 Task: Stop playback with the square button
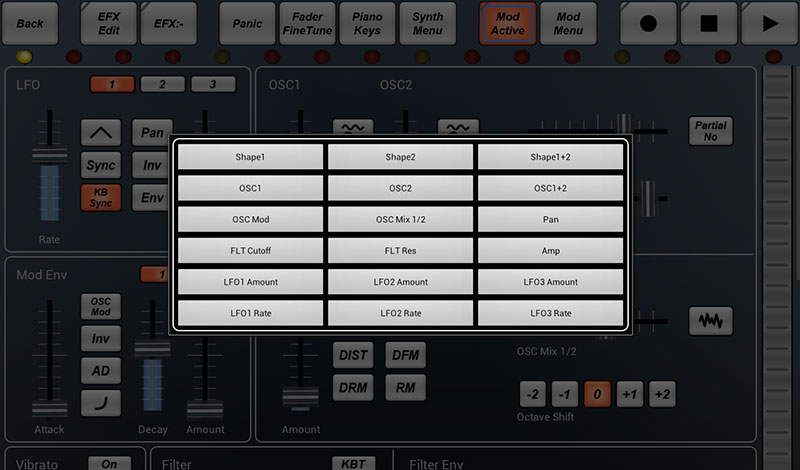(709, 23)
